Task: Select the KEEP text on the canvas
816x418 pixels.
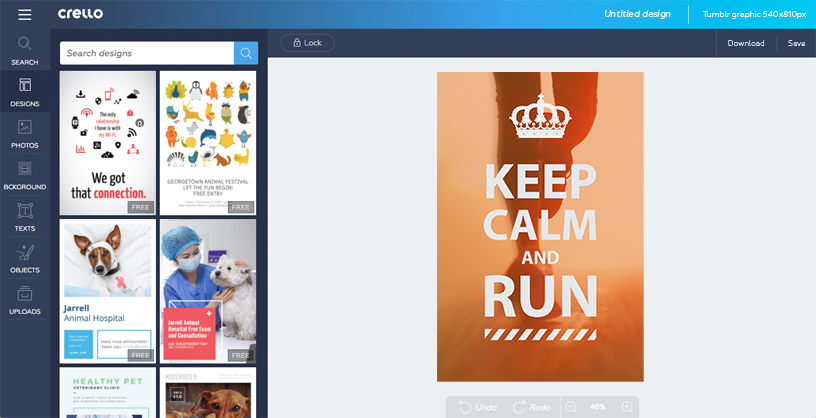Action: click(540, 182)
